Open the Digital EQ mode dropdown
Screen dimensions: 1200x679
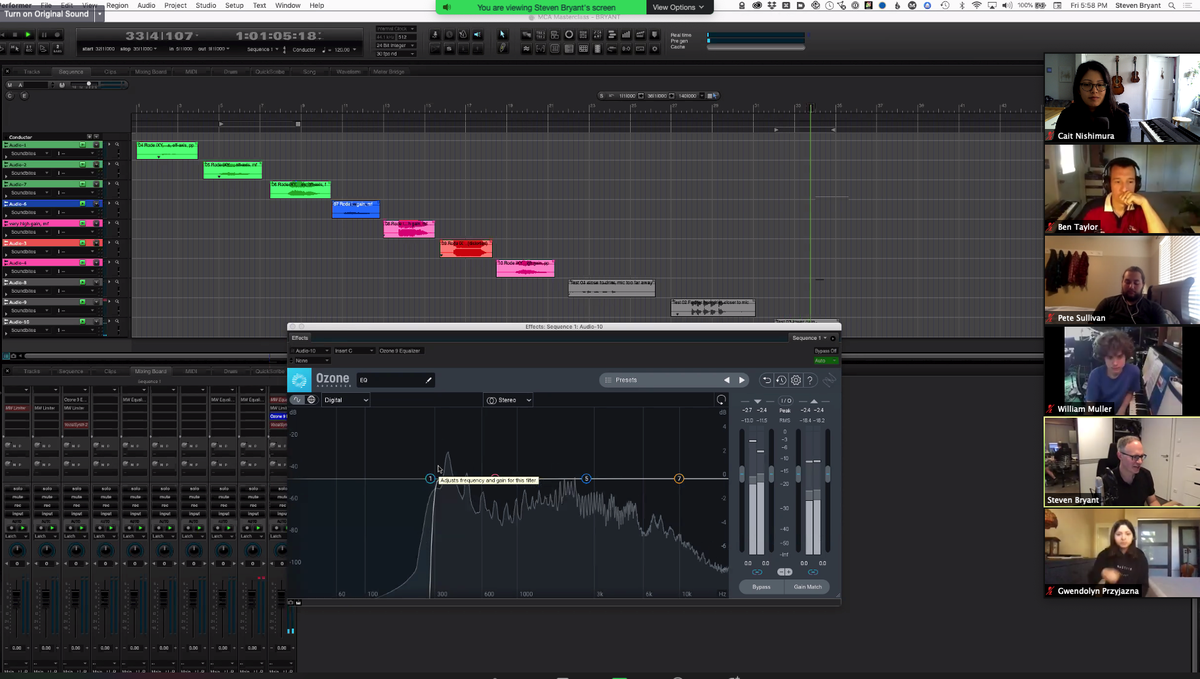click(345, 400)
